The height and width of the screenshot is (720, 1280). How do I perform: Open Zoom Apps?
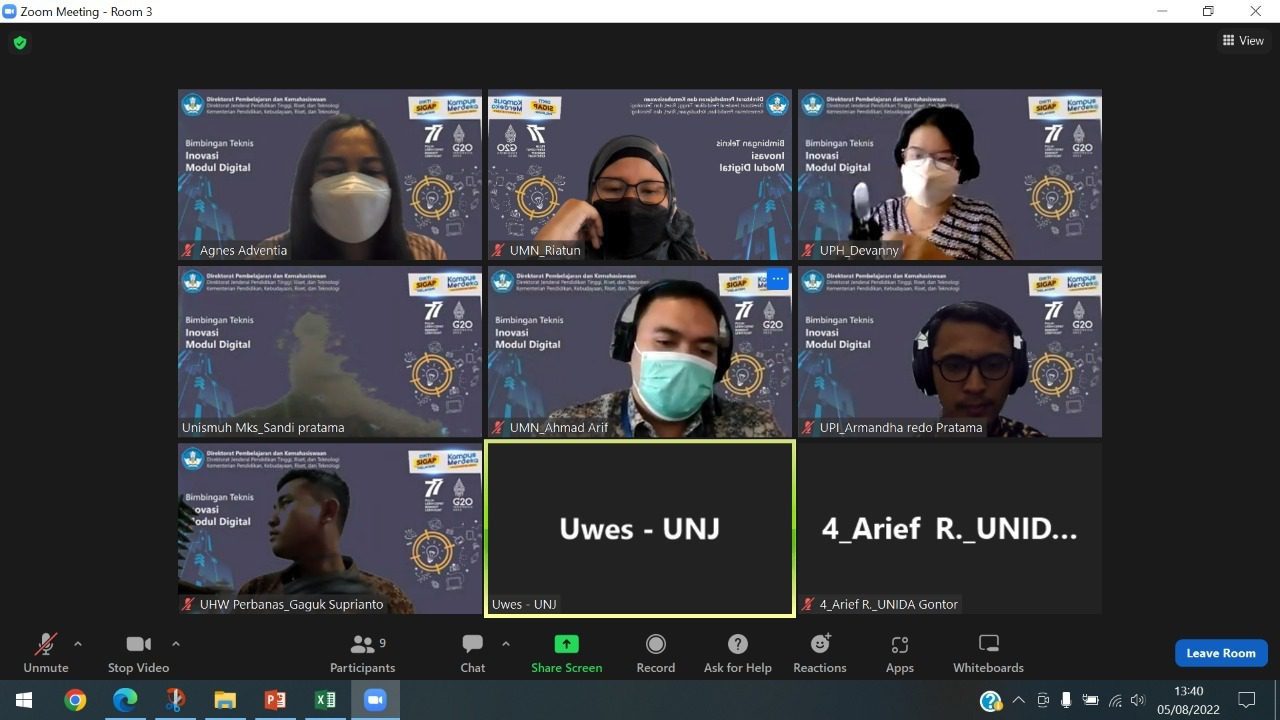(x=899, y=653)
